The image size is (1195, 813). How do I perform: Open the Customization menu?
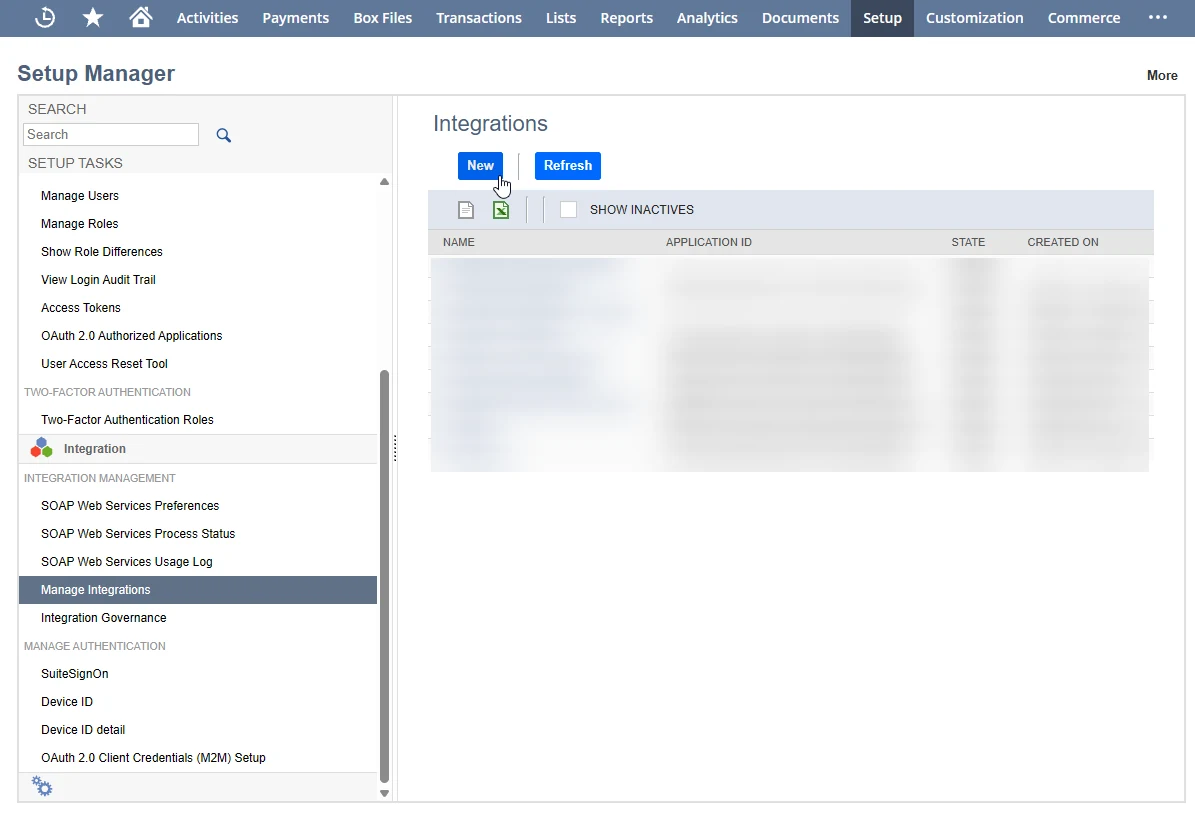975,18
